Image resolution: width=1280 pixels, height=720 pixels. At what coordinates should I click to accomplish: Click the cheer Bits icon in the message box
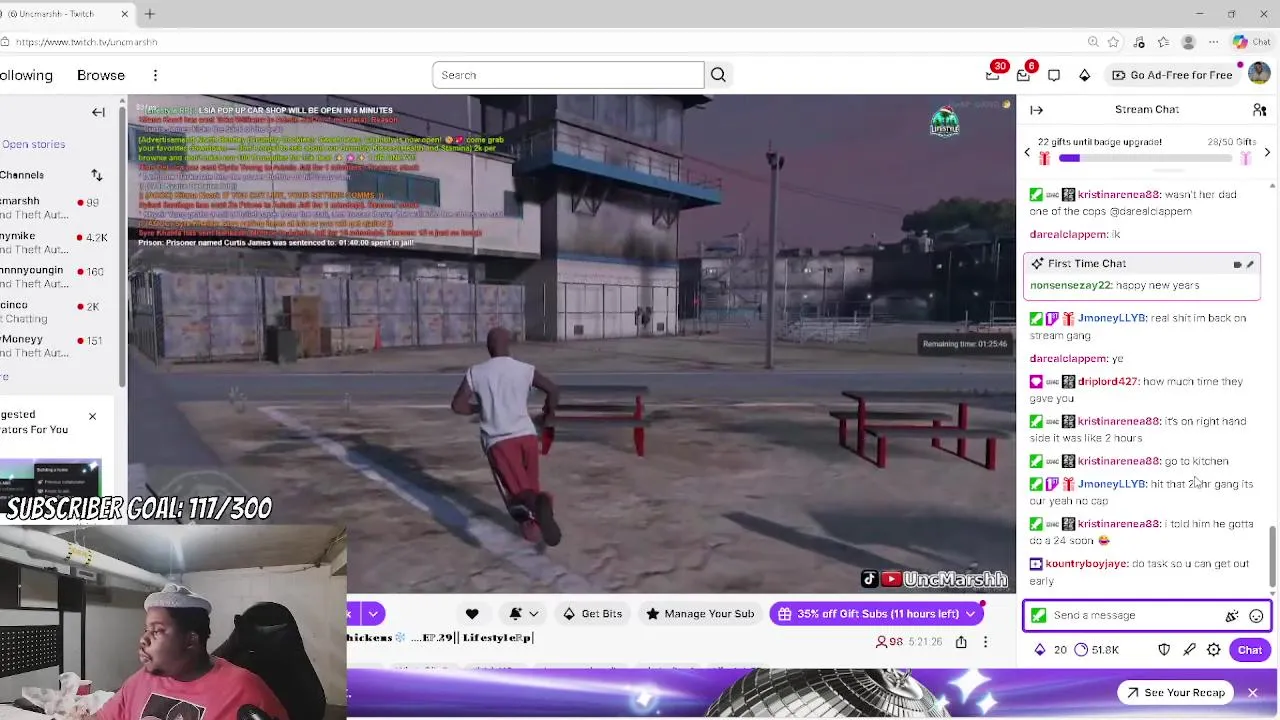(1232, 616)
